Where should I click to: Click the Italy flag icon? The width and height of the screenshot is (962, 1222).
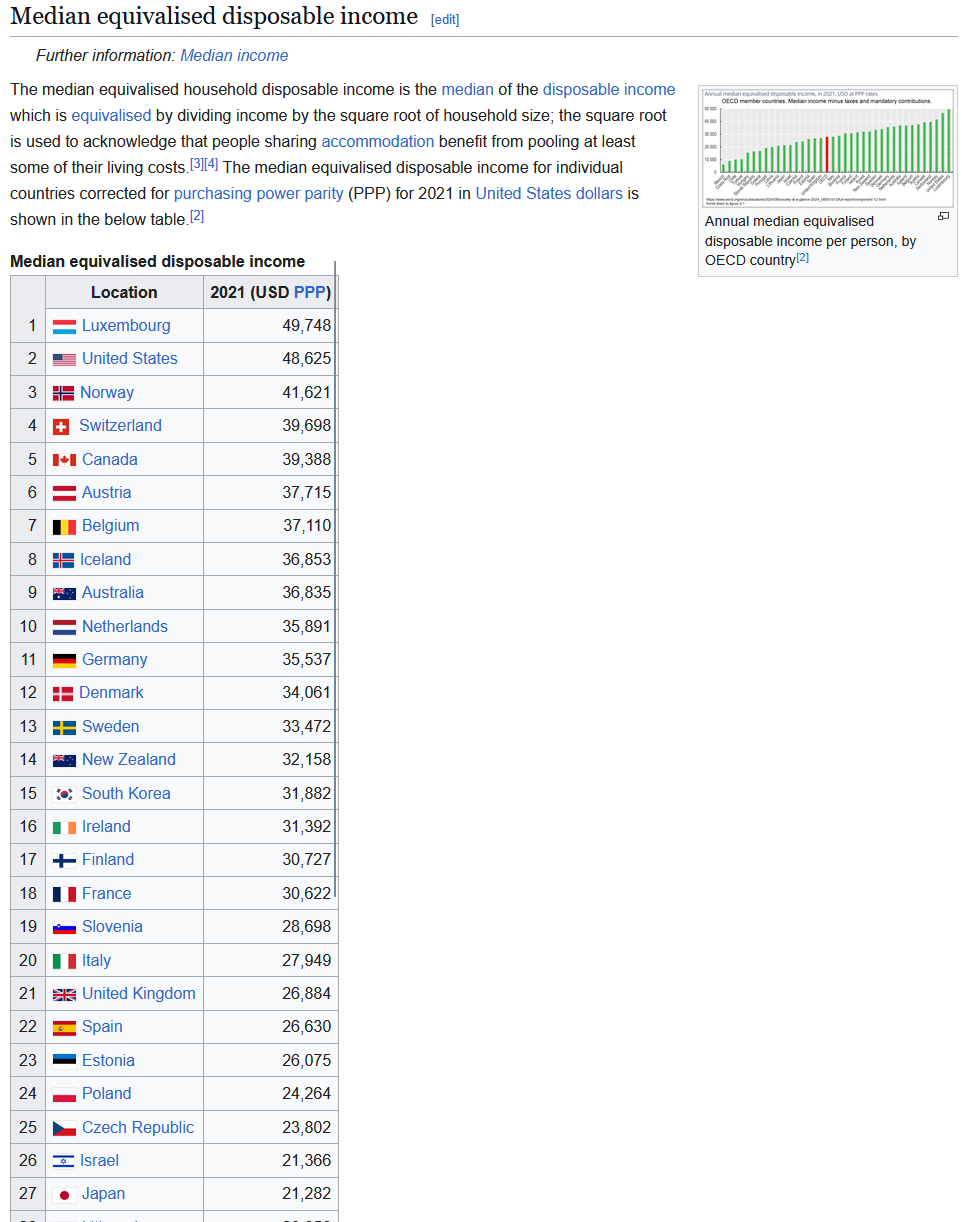[x=64, y=961]
